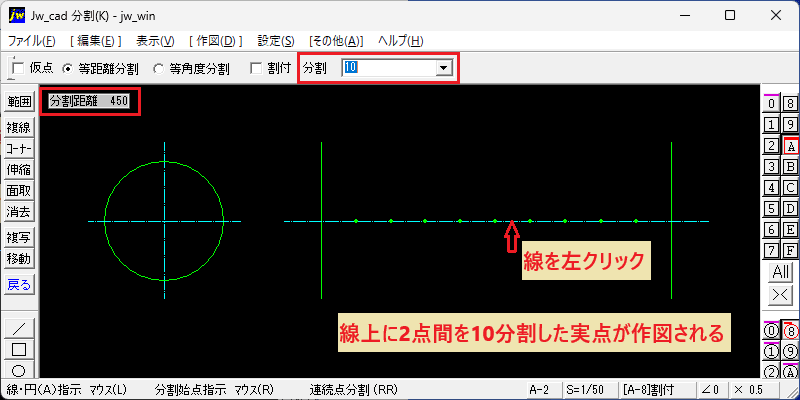The height and width of the screenshot is (400, 800).
Task: Tick the 割付 checkbox
Action: 256,69
